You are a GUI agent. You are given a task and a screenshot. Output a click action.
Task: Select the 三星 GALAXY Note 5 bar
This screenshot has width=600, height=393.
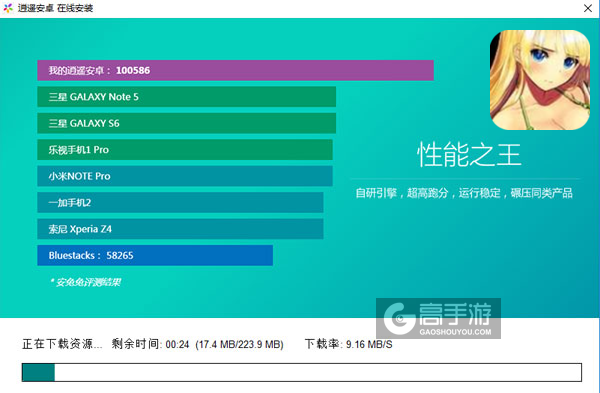tap(186, 97)
